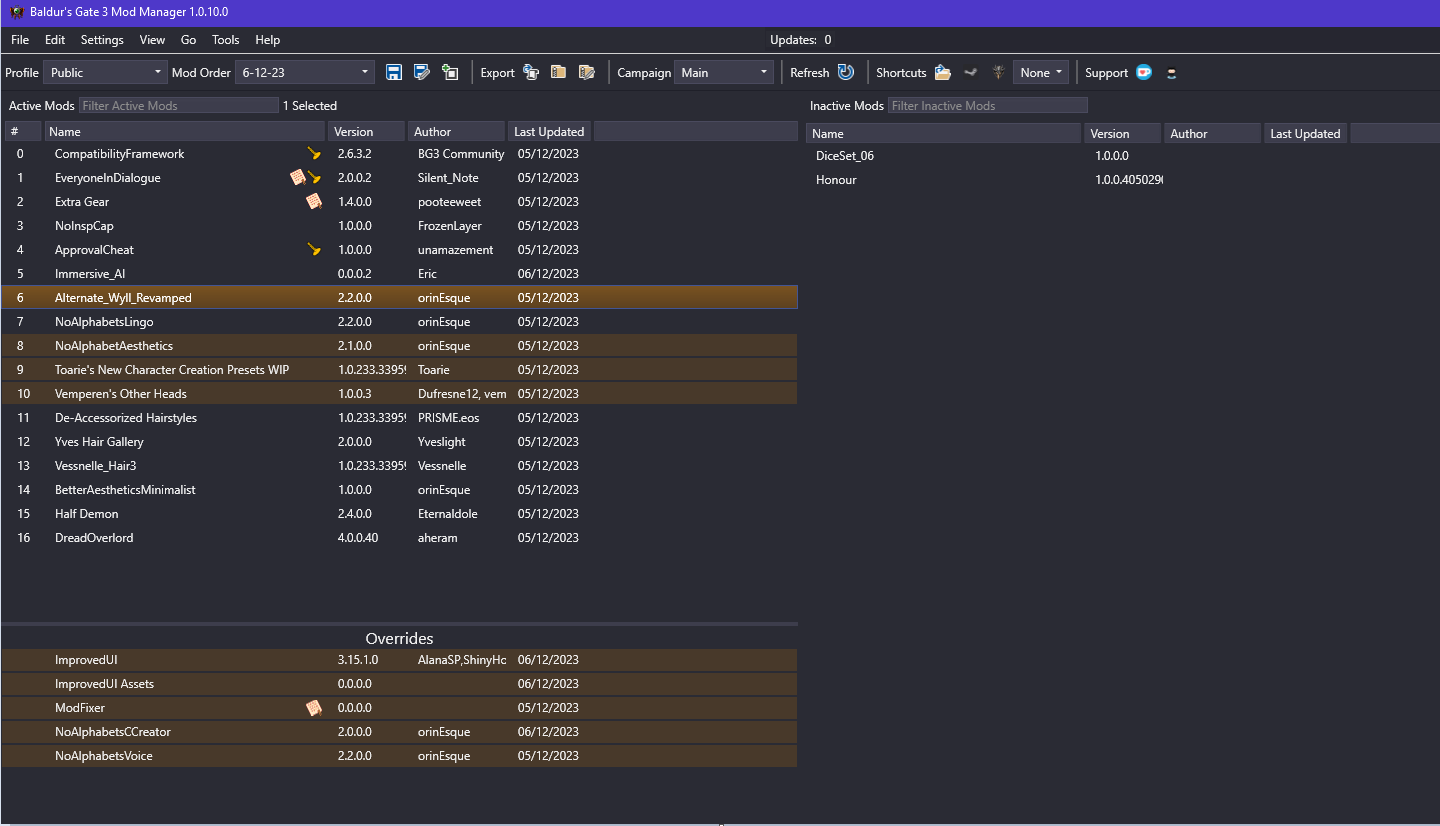Click the export archive as icon with pencil

pos(587,72)
